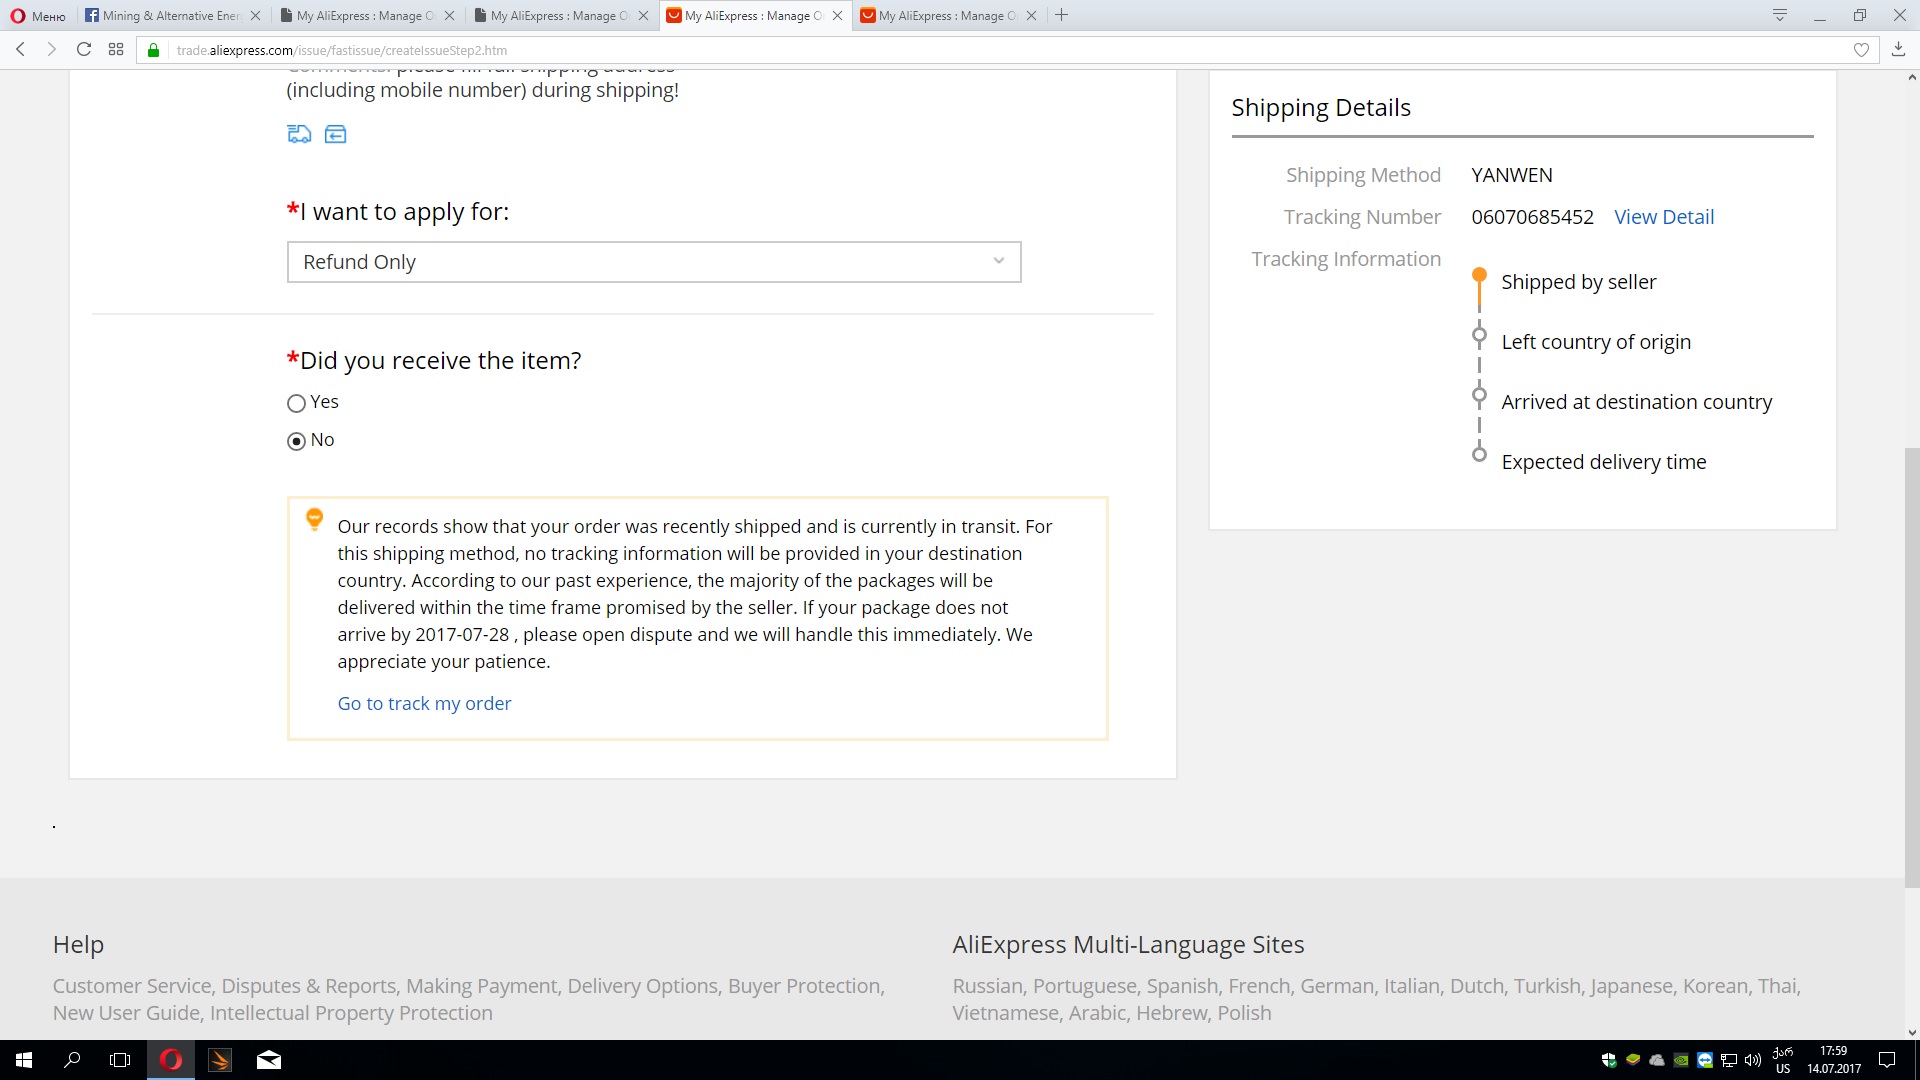The height and width of the screenshot is (1080, 1920).
Task: Click View Detail tracking link
Action: [1664, 217]
